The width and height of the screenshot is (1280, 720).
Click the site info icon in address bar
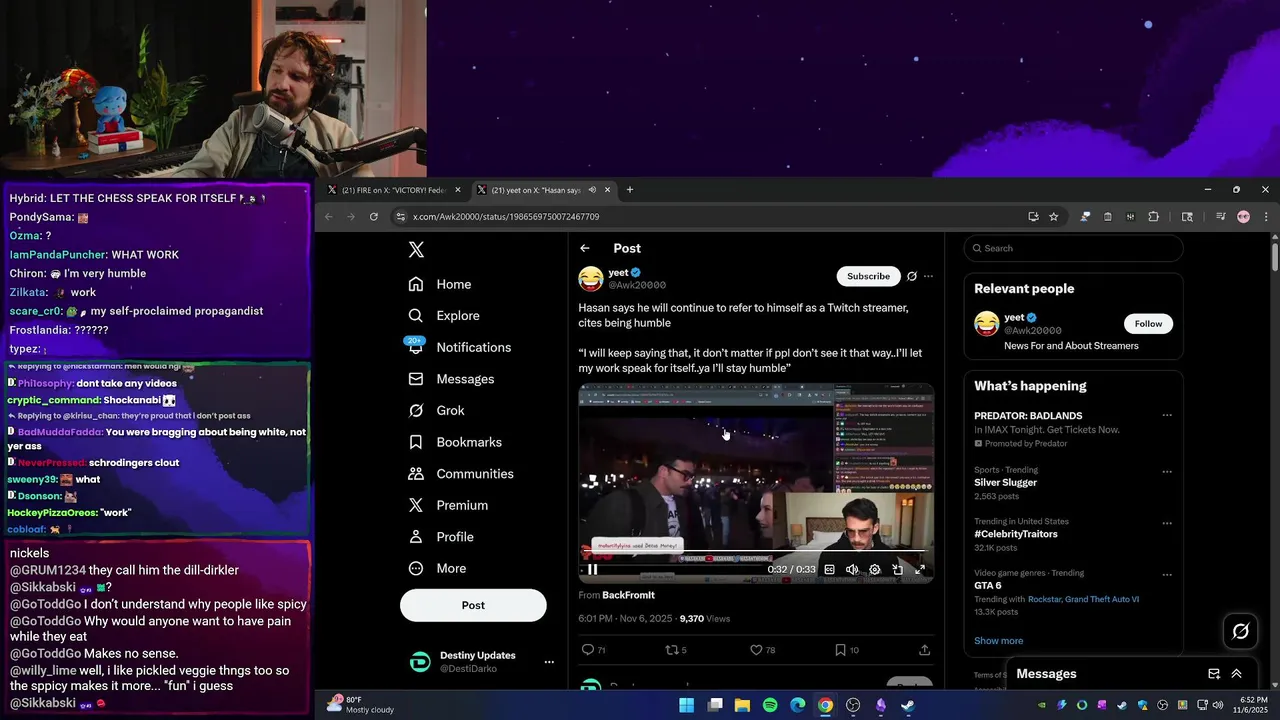coord(401,216)
